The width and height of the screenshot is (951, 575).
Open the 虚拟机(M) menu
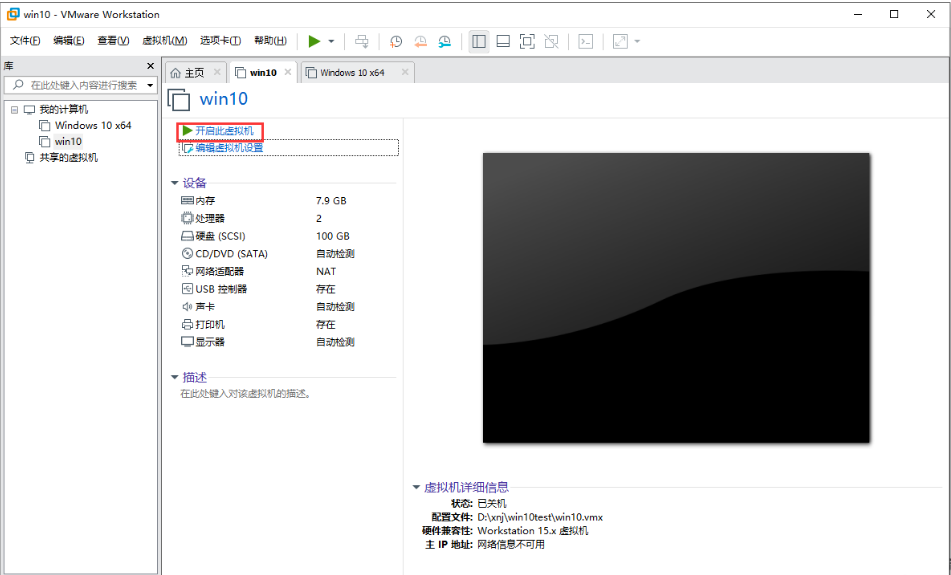[164, 41]
